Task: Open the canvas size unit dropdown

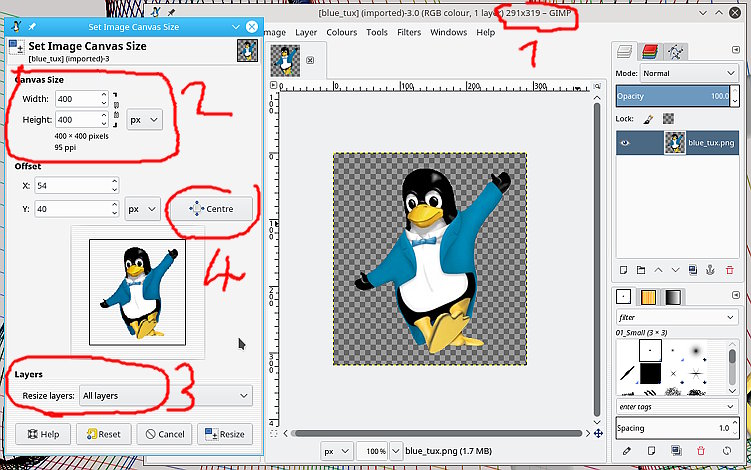Action: (144, 120)
